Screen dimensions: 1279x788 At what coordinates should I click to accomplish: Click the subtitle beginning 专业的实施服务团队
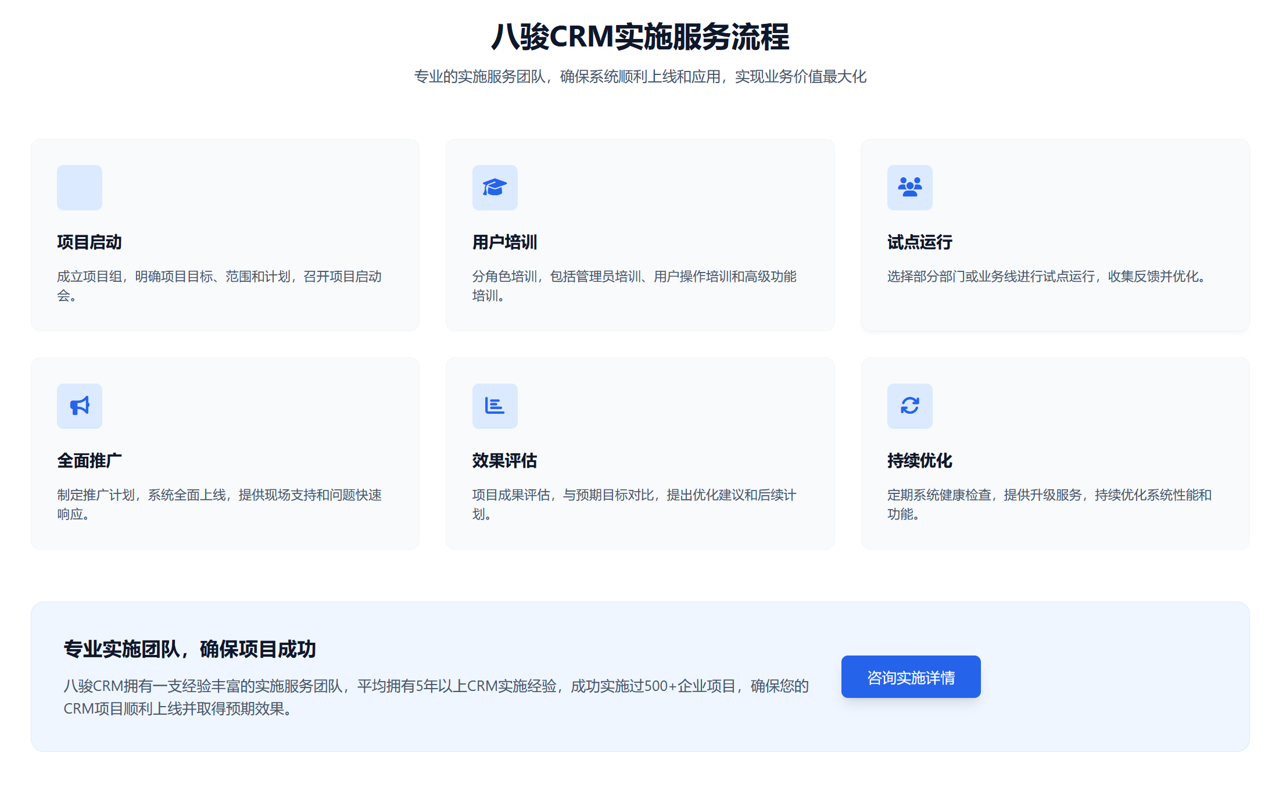coord(639,76)
